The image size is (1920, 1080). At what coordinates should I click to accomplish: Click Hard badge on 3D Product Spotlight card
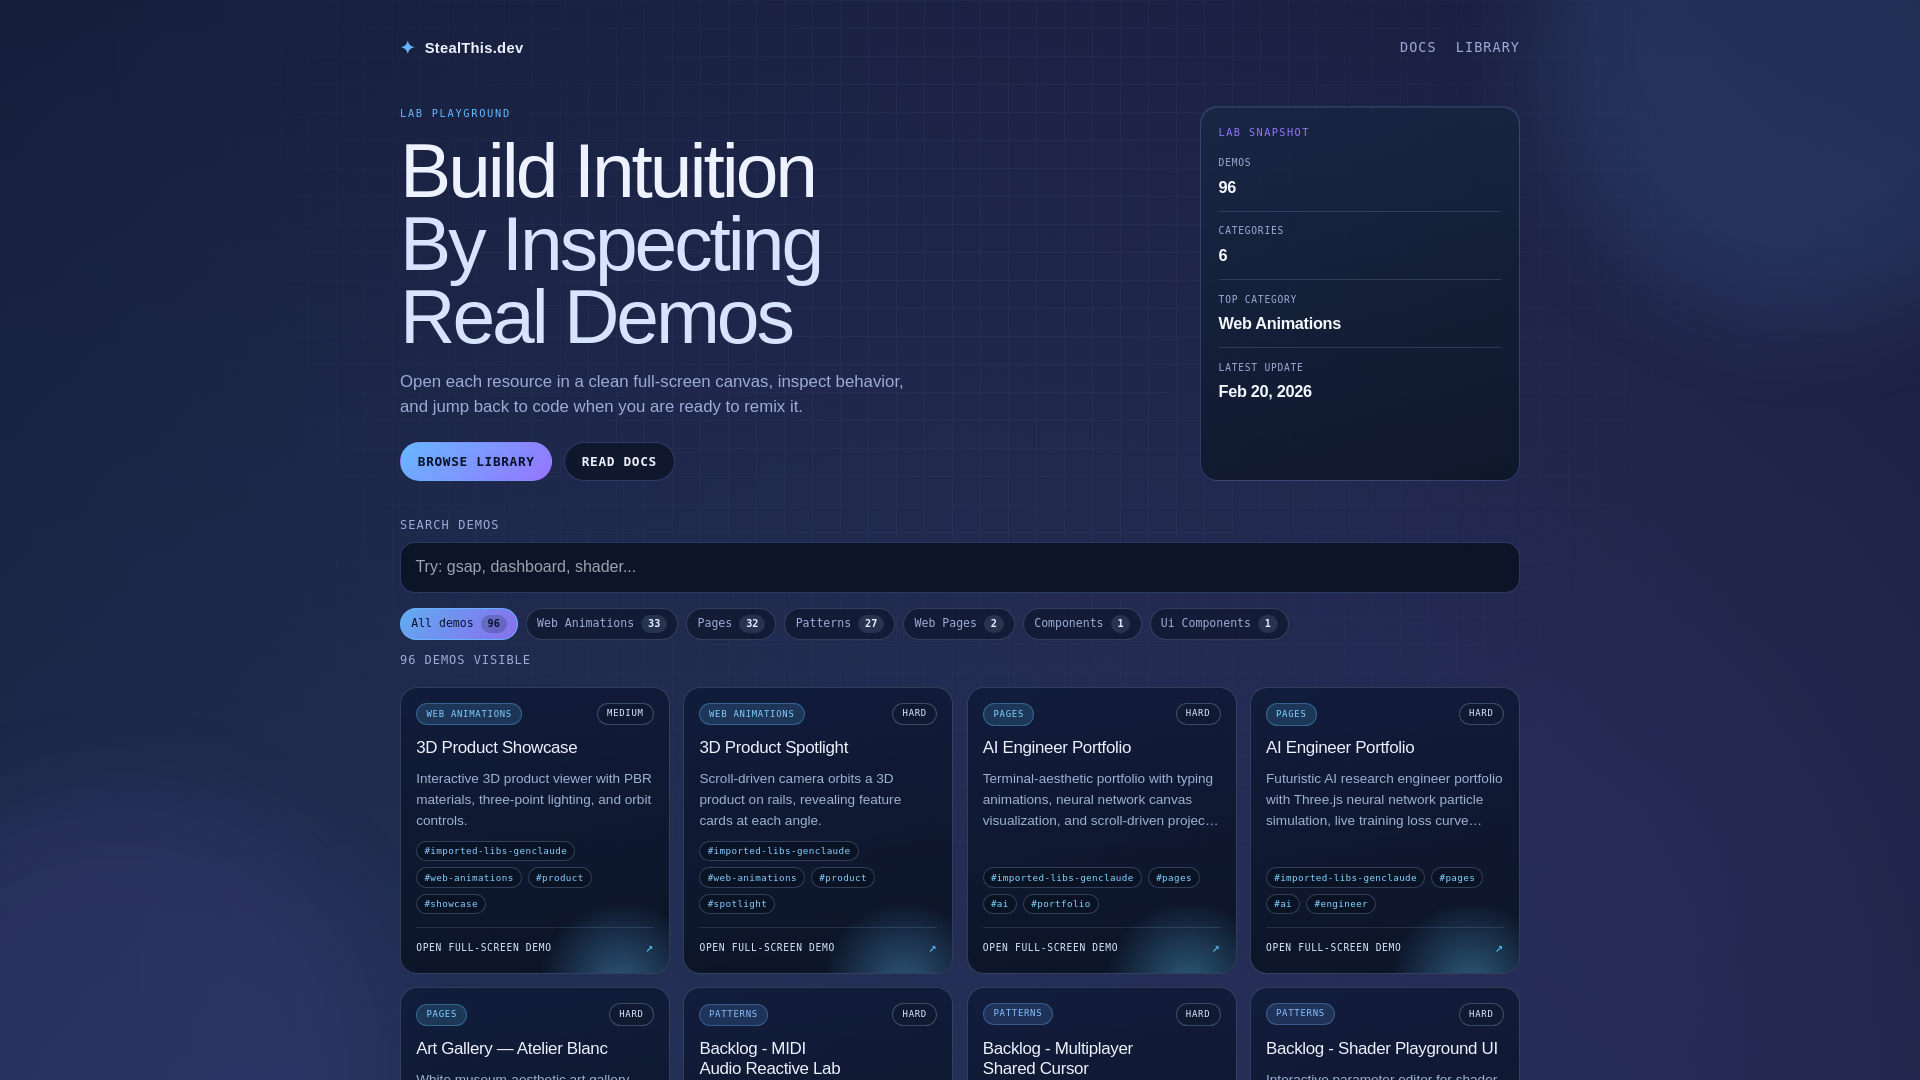[x=914, y=714]
